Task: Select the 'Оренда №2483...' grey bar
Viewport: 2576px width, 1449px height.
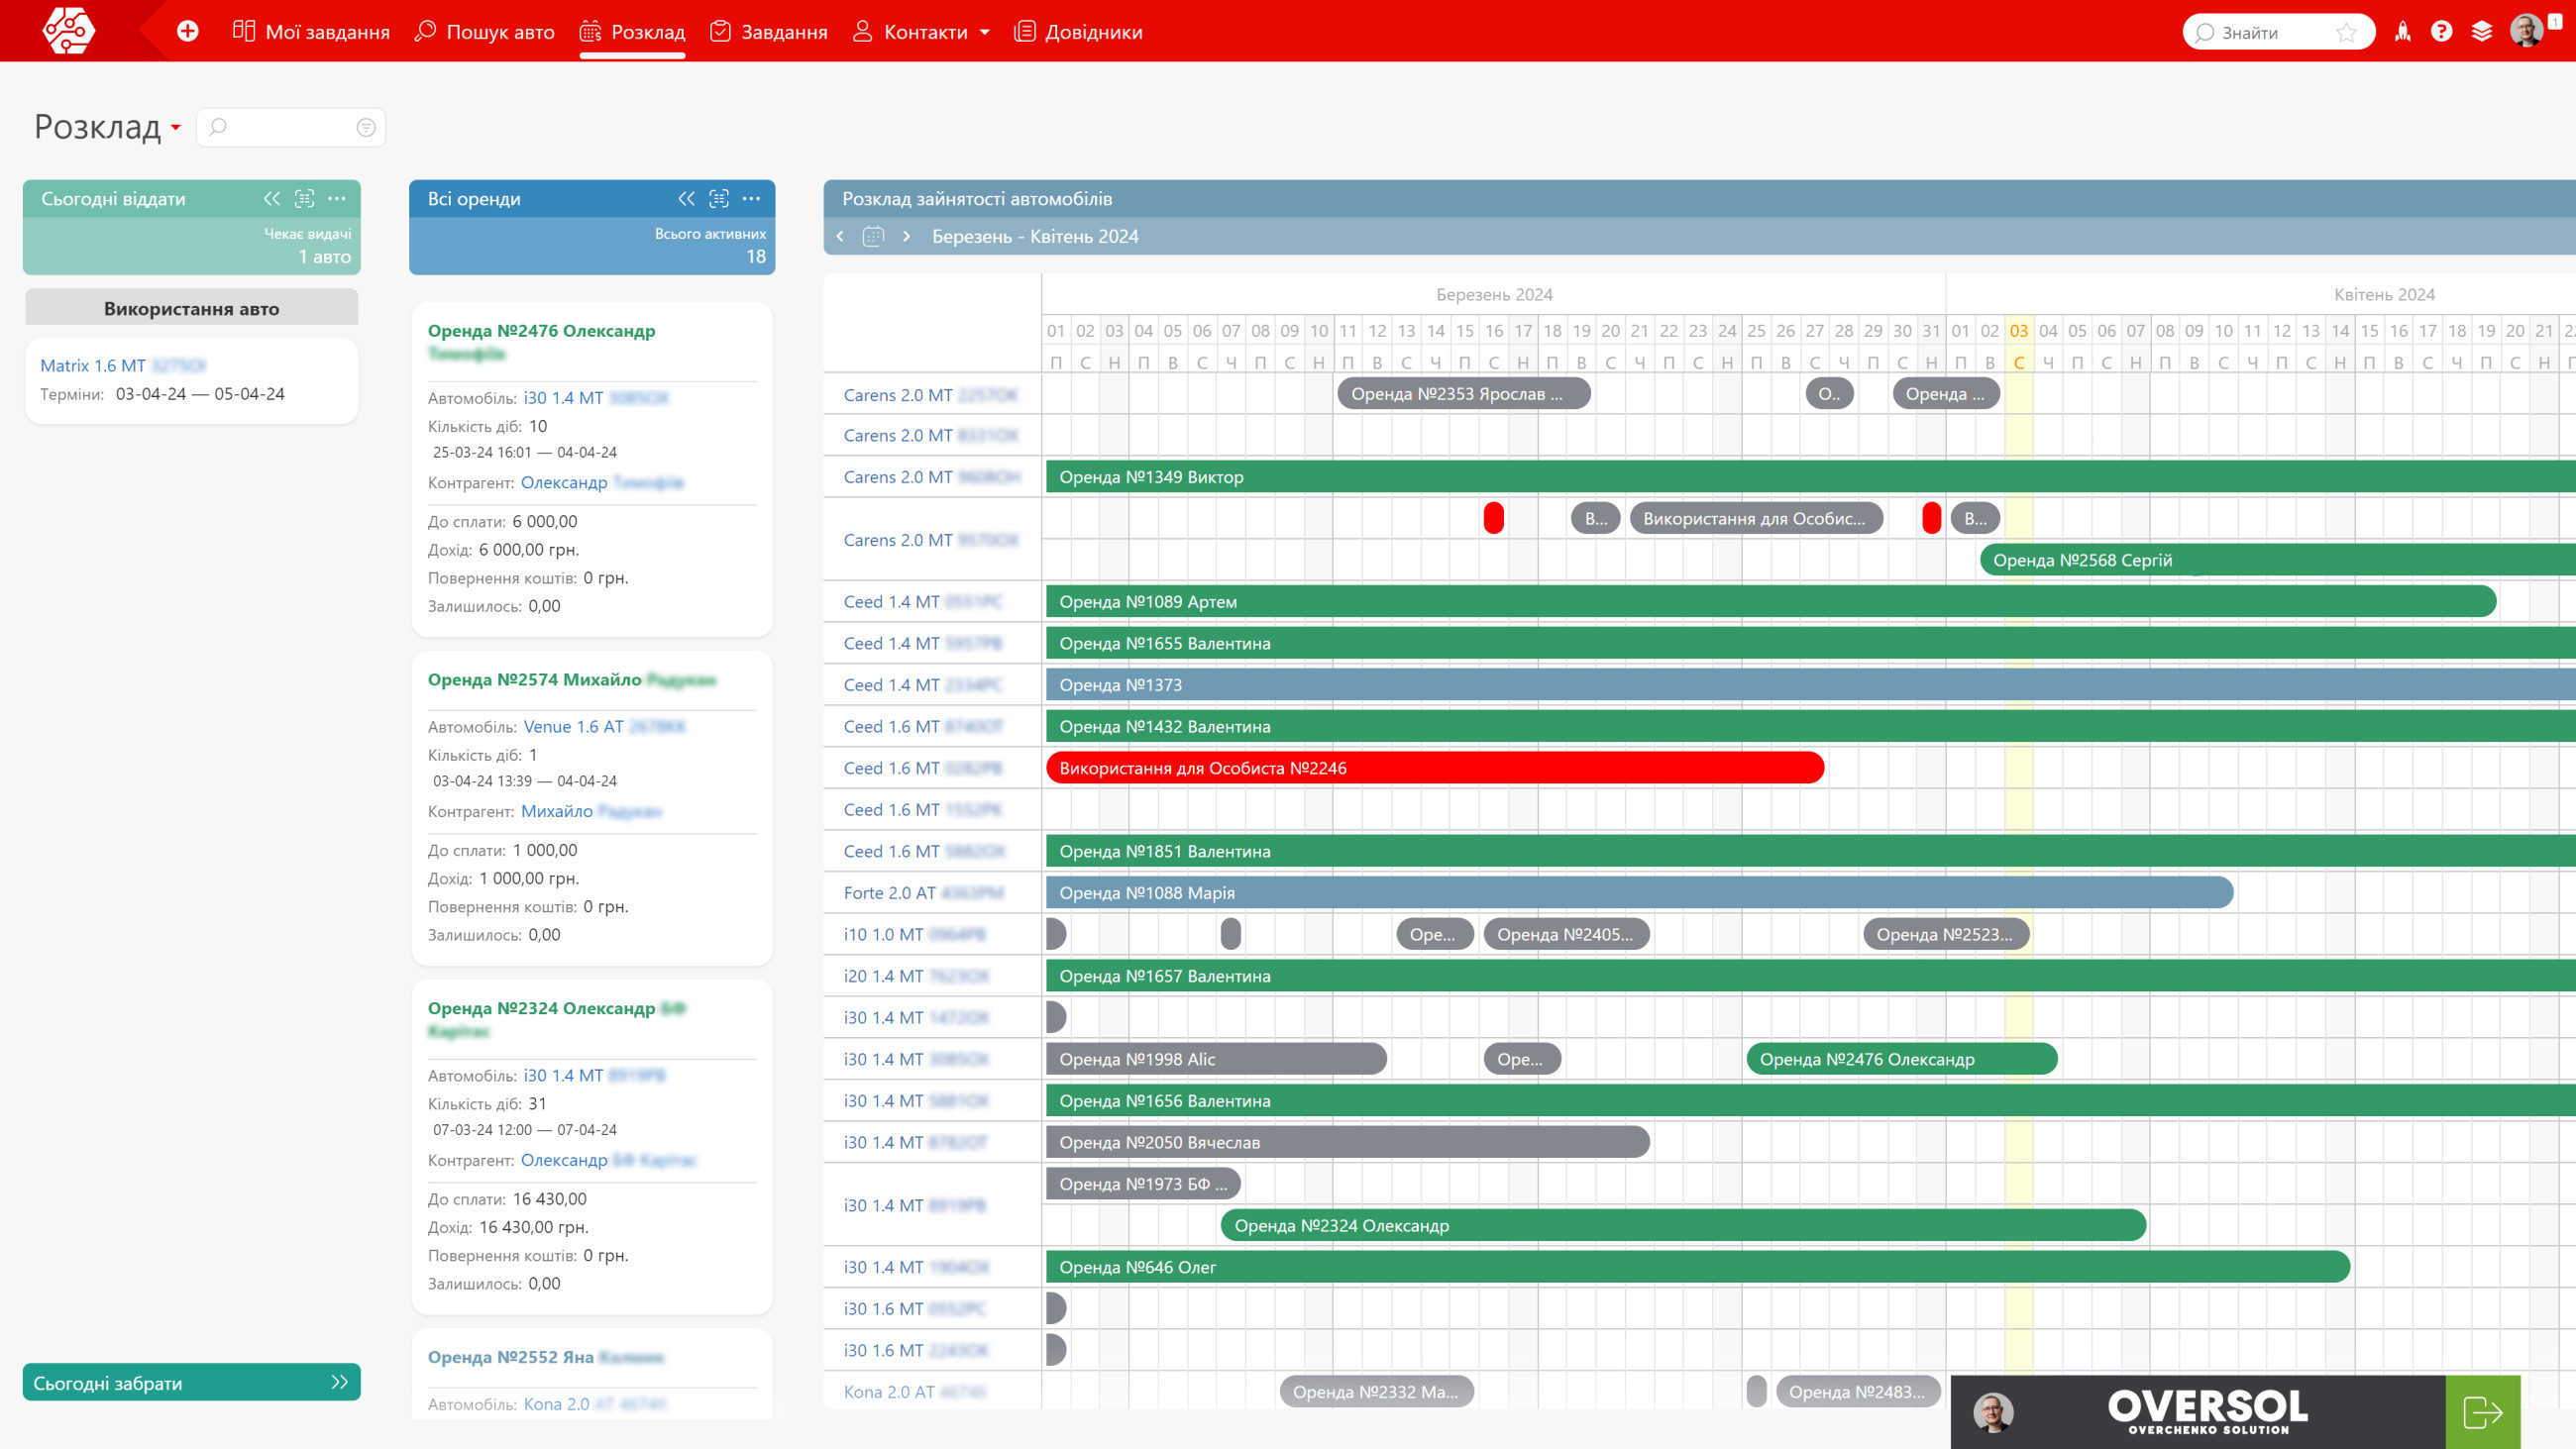Action: (1857, 1391)
